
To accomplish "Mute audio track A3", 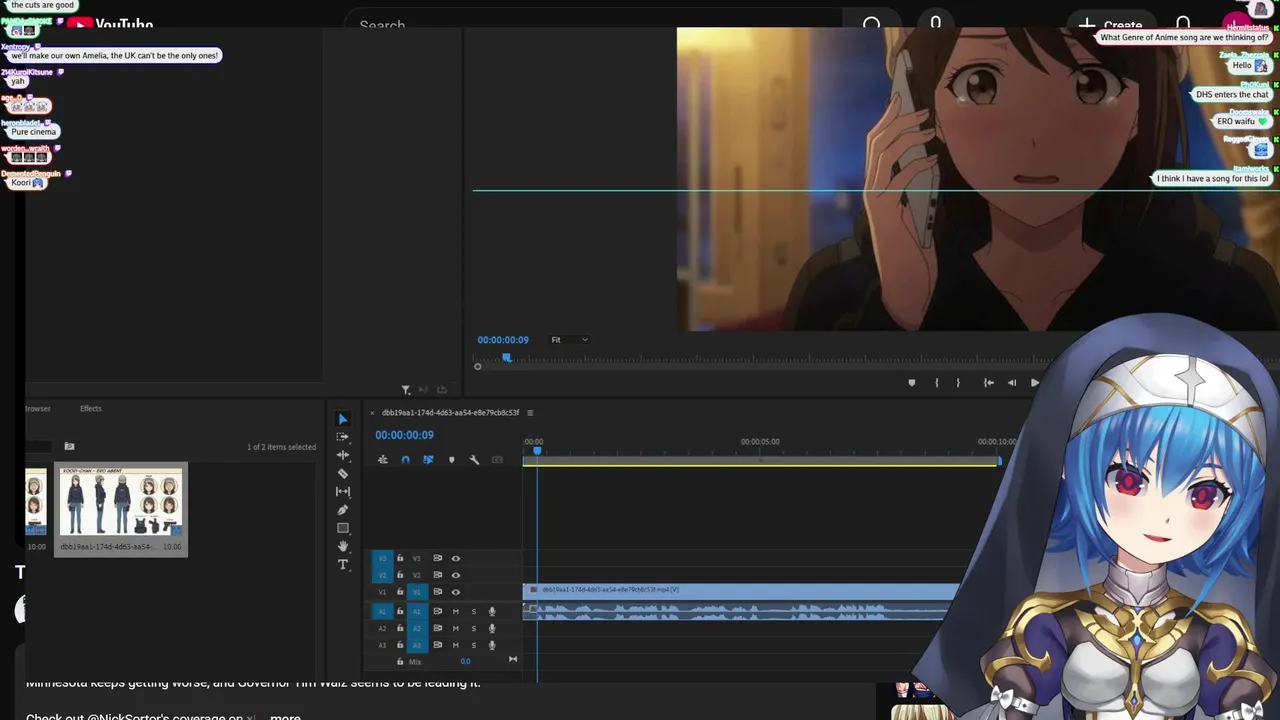I will tap(455, 645).
